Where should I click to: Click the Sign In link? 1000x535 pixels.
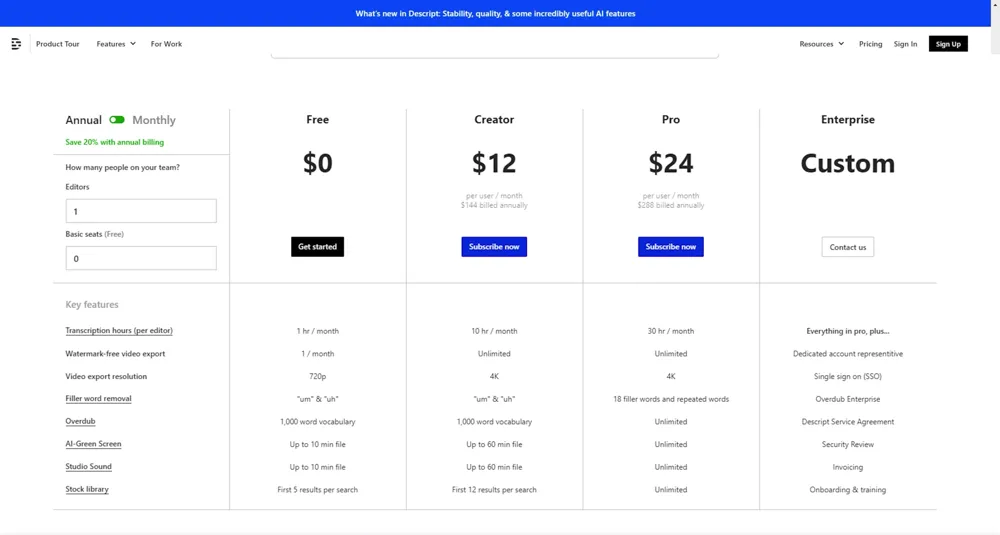[905, 44]
